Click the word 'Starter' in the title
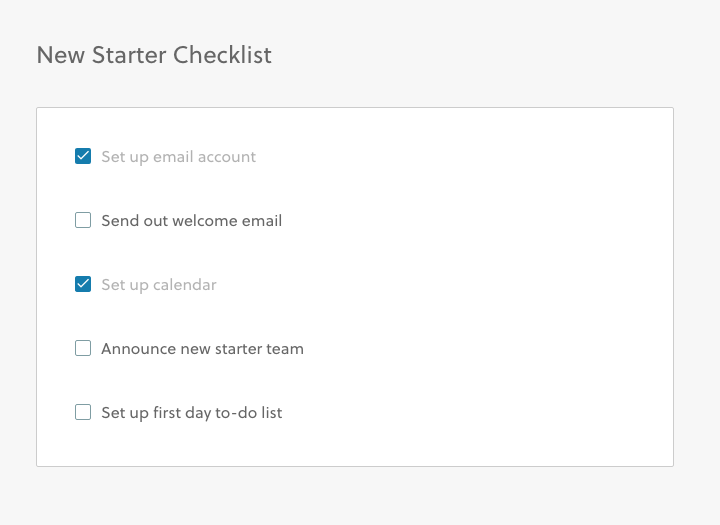 (x=129, y=55)
